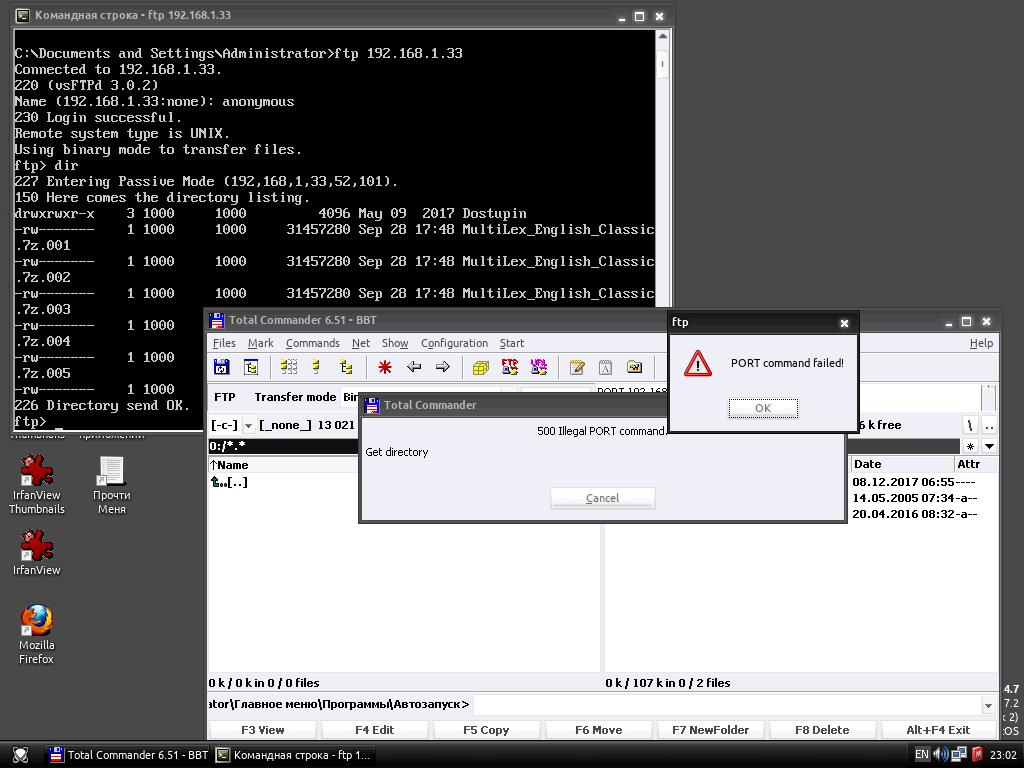Open the command line history dropdown arrow
The height and width of the screenshot is (768, 1024).
[x=988, y=705]
